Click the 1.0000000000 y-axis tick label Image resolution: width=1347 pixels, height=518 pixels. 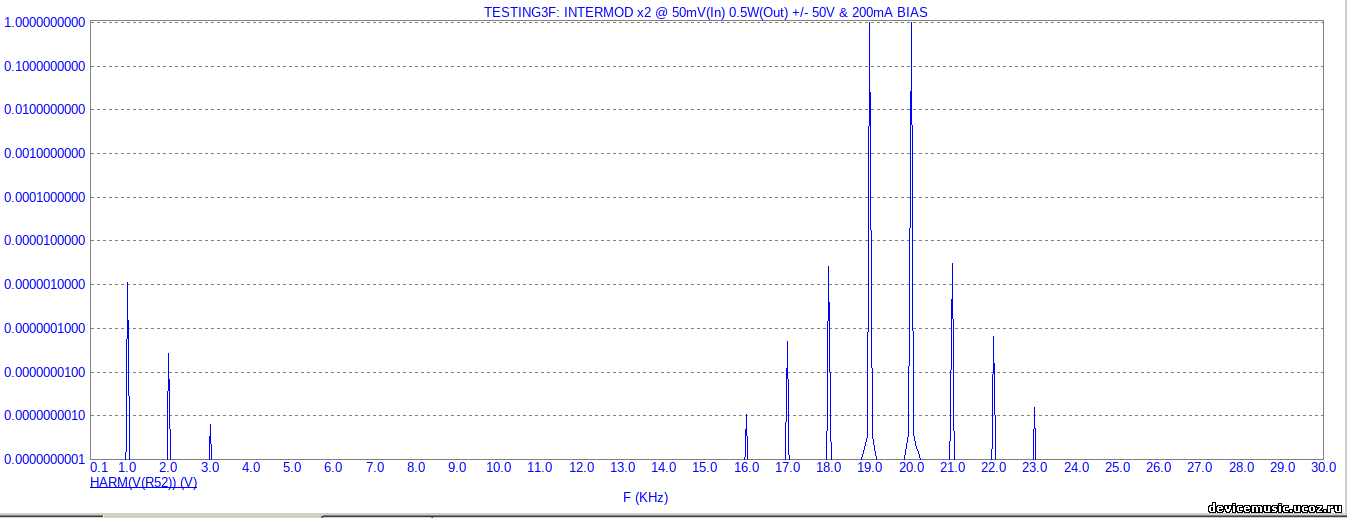44,22
